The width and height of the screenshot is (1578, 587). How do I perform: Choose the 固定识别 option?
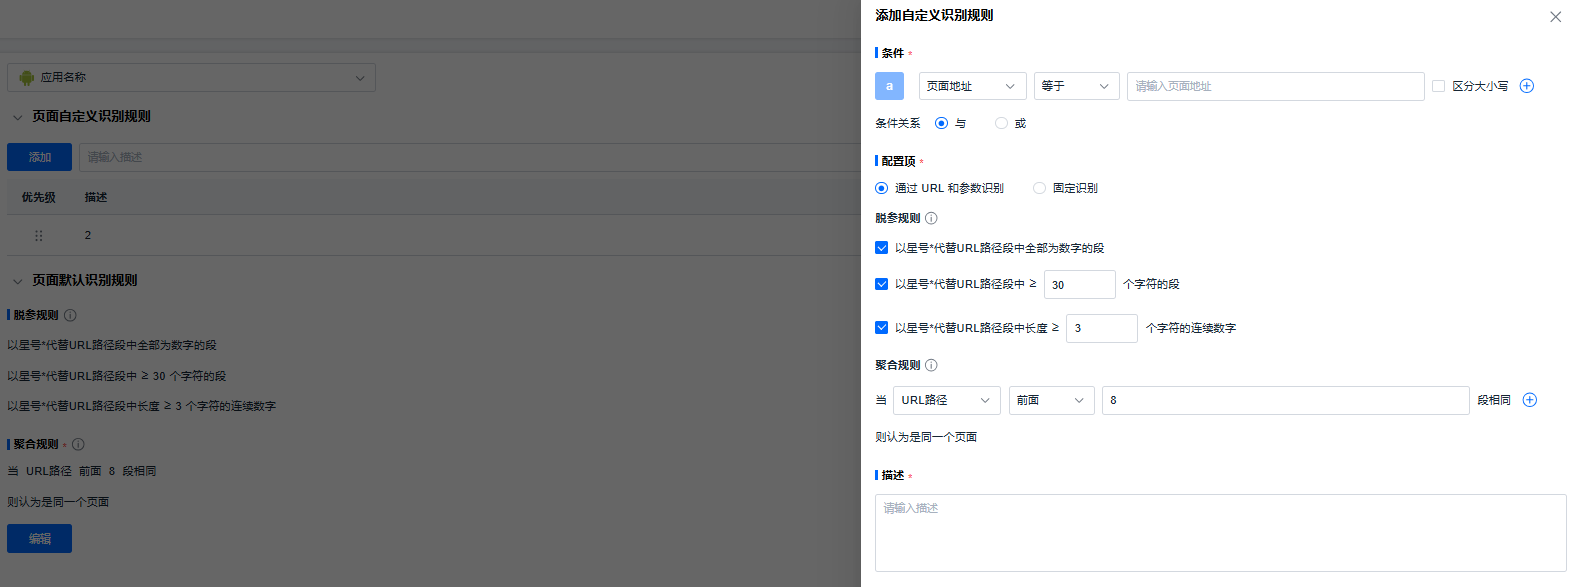click(x=1039, y=188)
